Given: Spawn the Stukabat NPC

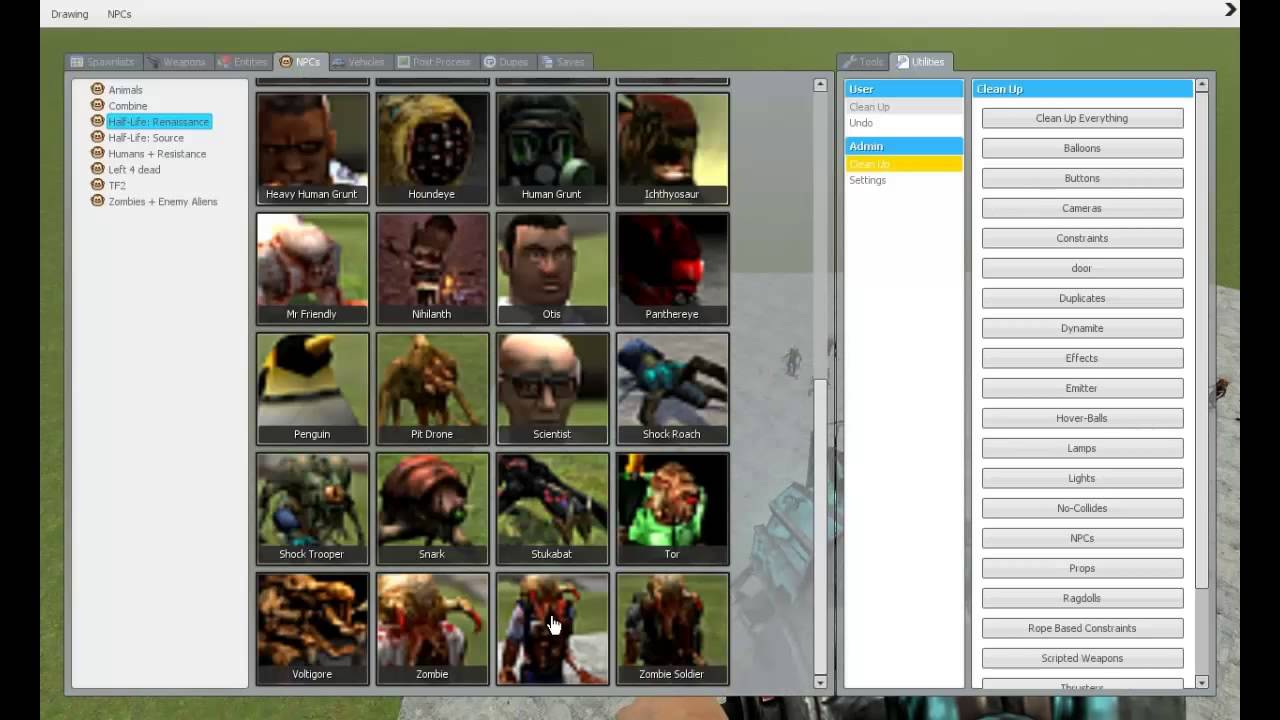Looking at the screenshot, I should [x=552, y=509].
